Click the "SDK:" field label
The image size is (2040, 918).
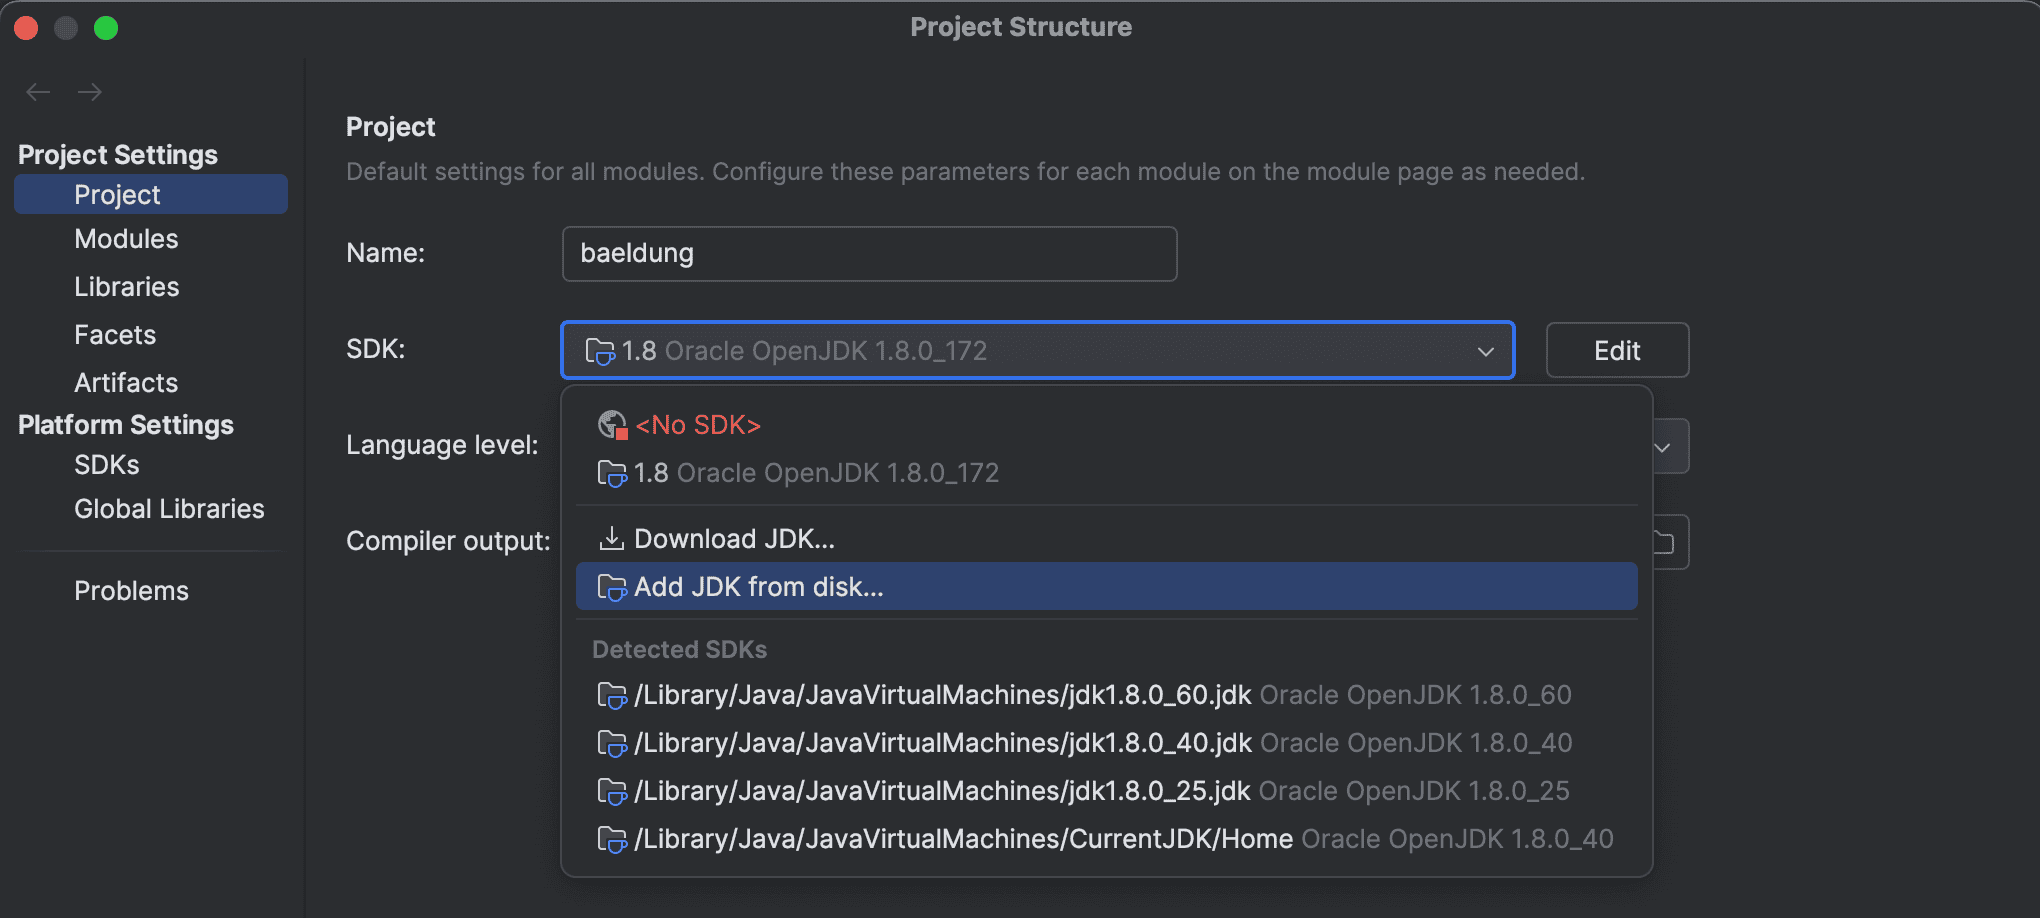tap(376, 349)
